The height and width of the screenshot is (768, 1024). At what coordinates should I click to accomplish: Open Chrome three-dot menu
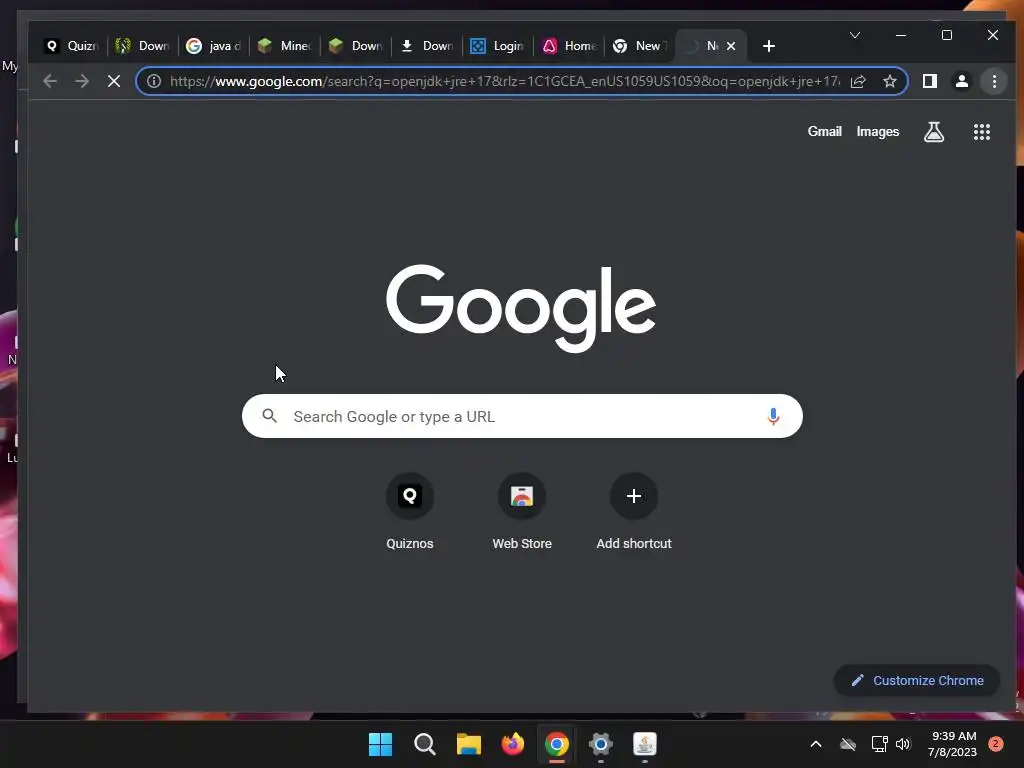(x=994, y=81)
